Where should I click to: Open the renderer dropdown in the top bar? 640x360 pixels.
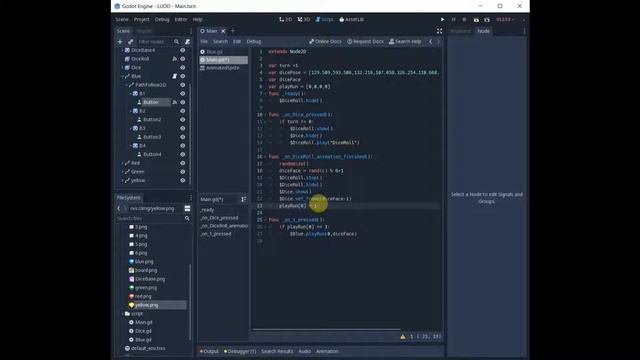coord(505,20)
